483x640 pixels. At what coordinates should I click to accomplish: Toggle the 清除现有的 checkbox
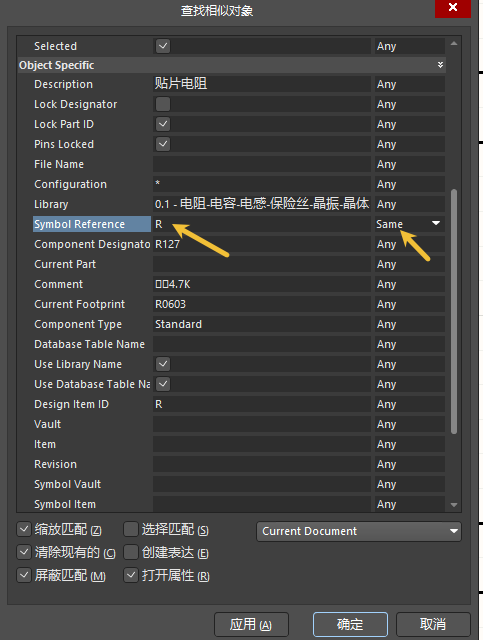24,553
